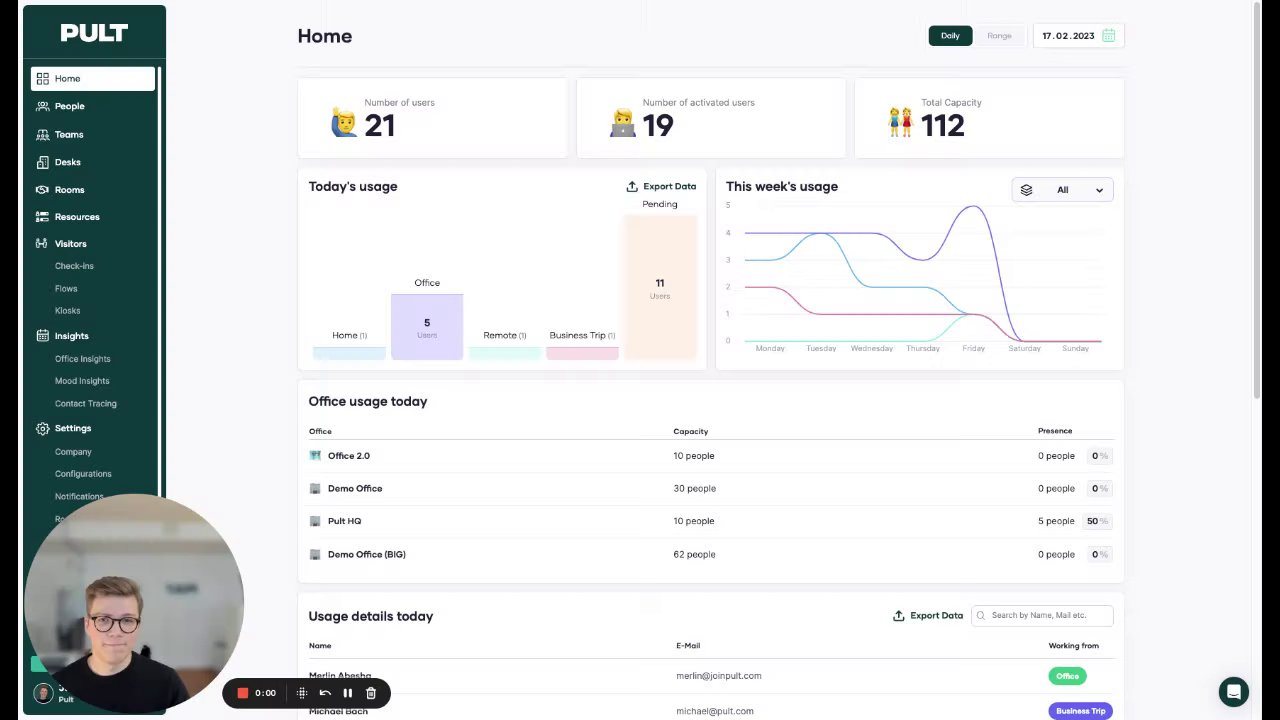Screen dimensions: 1280x720
Task: Restart recording with the undo arrow
Action: (x=325, y=693)
